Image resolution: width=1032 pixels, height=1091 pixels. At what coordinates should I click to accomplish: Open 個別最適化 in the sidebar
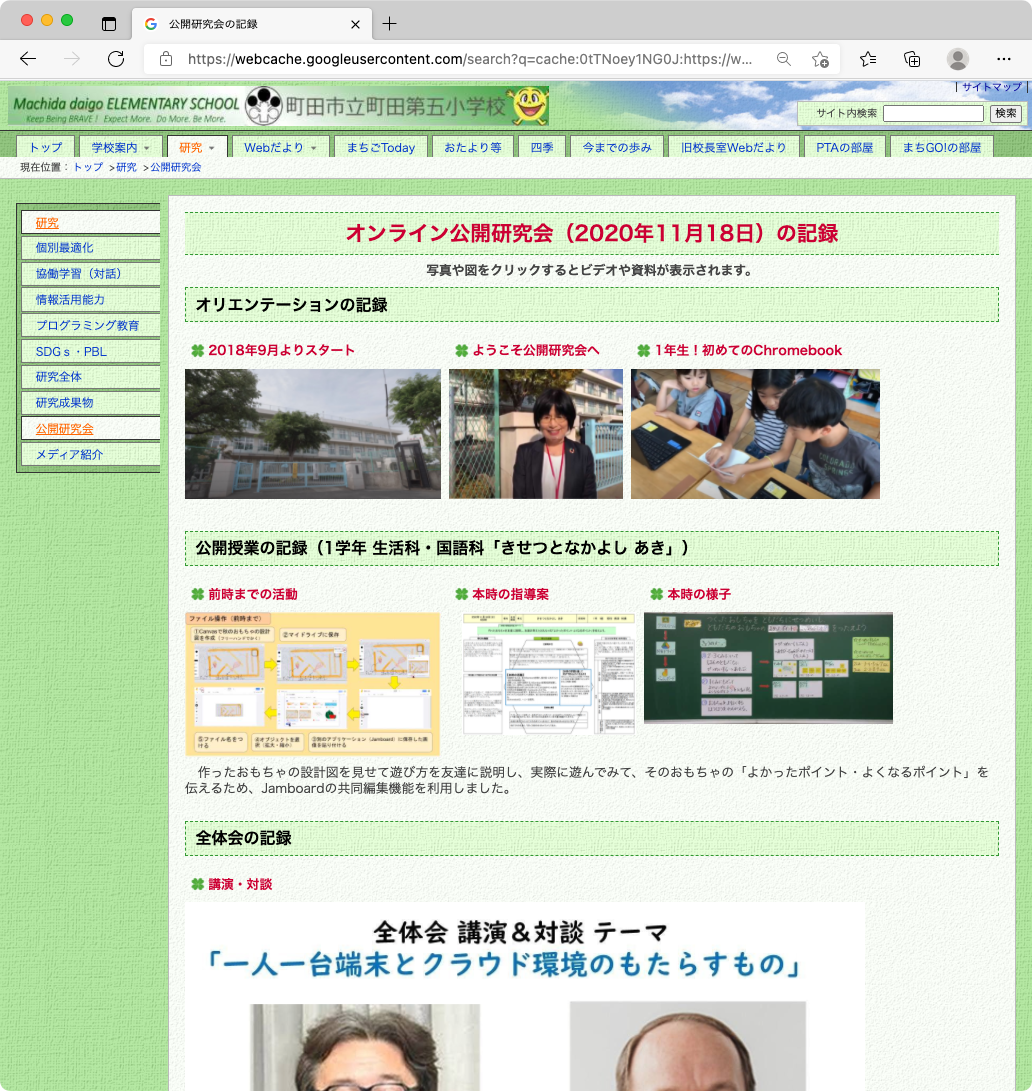coord(90,248)
